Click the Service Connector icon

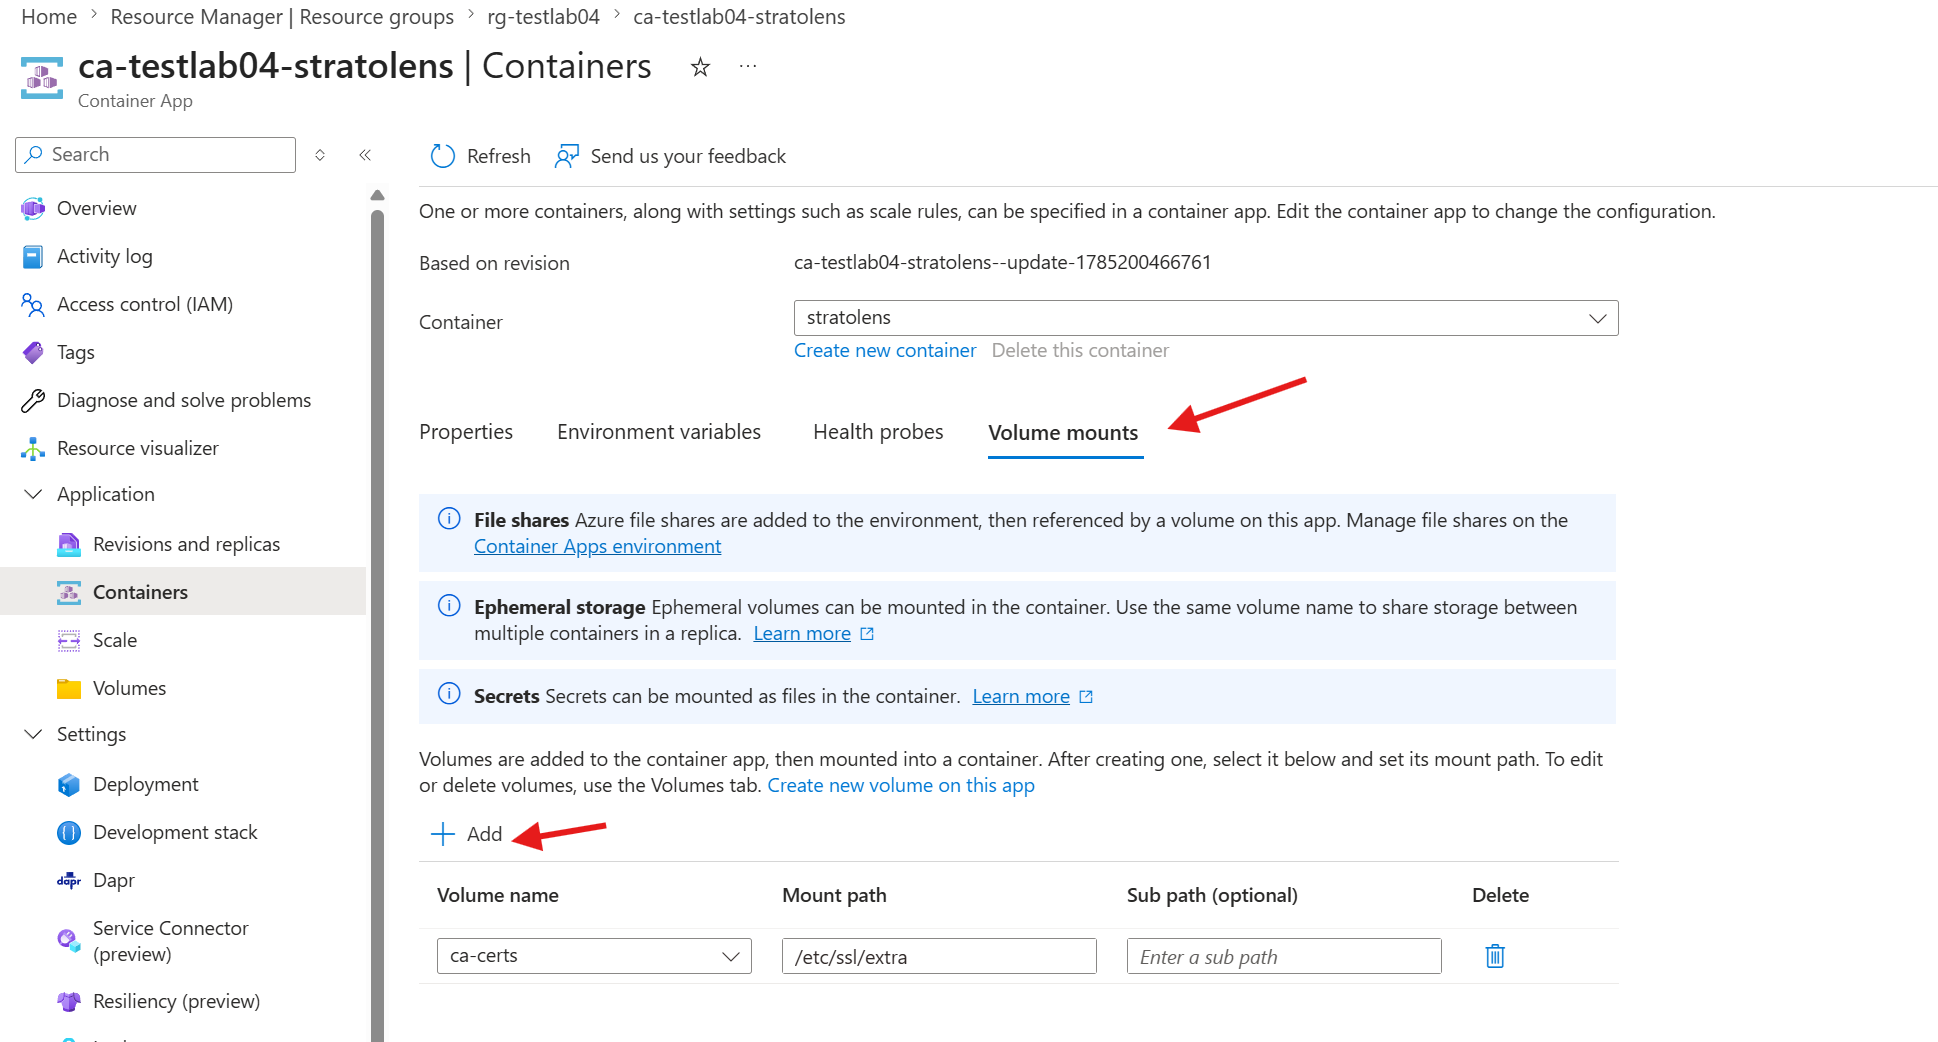(x=69, y=941)
